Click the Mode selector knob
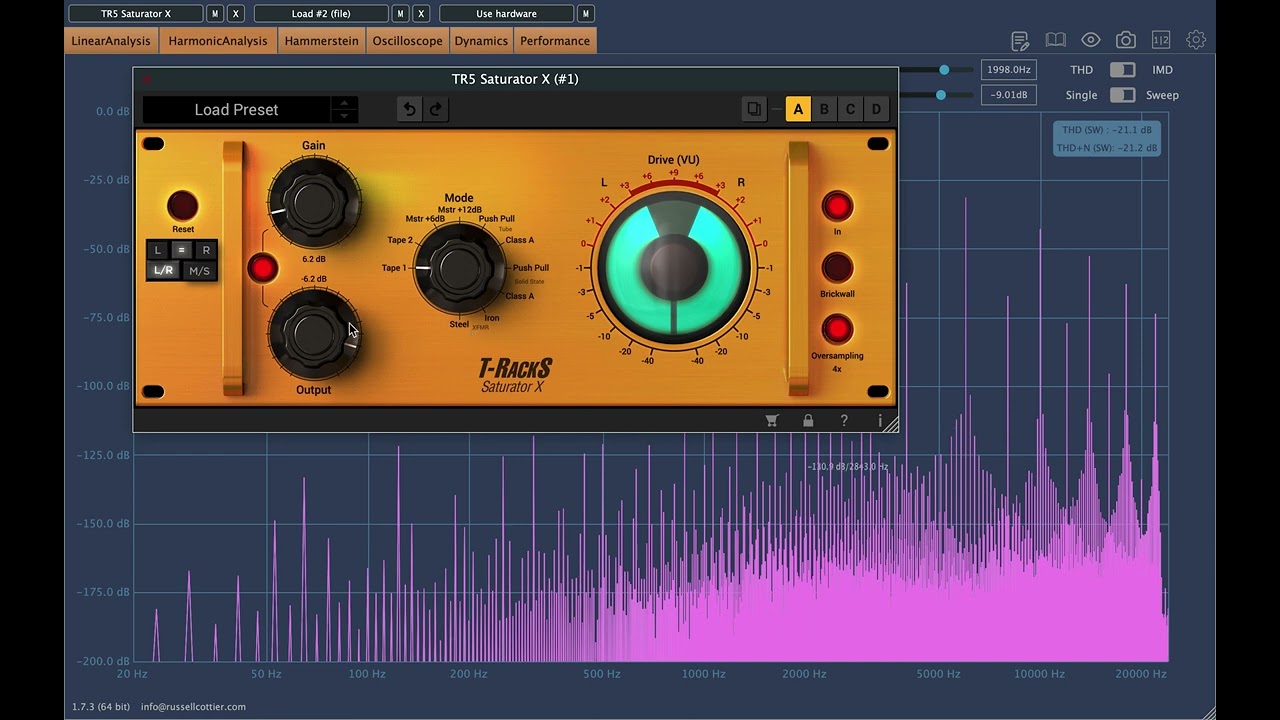 point(459,268)
